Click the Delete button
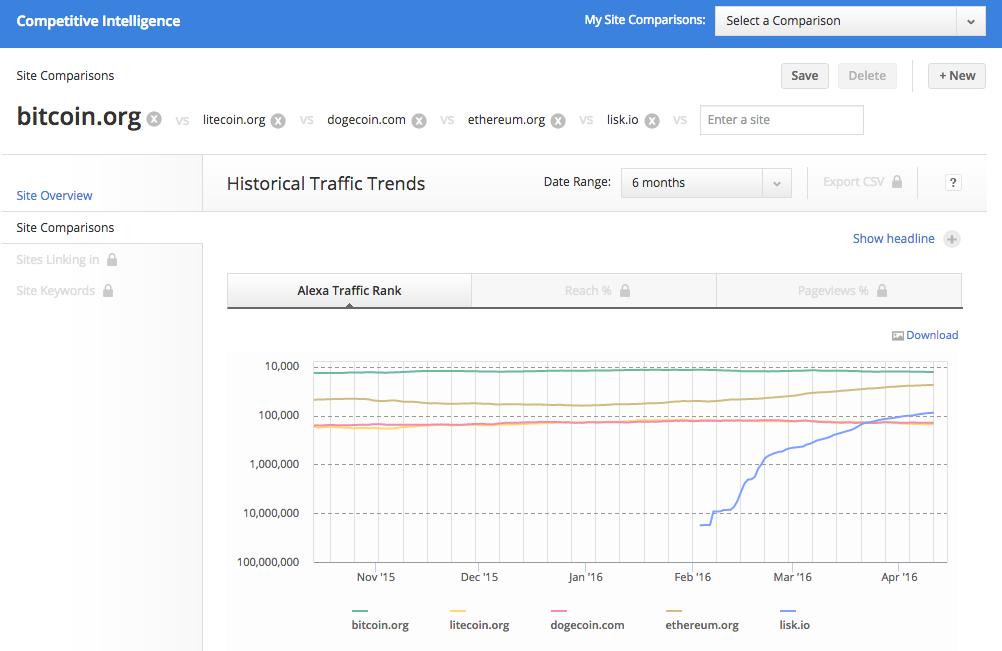 click(x=867, y=76)
